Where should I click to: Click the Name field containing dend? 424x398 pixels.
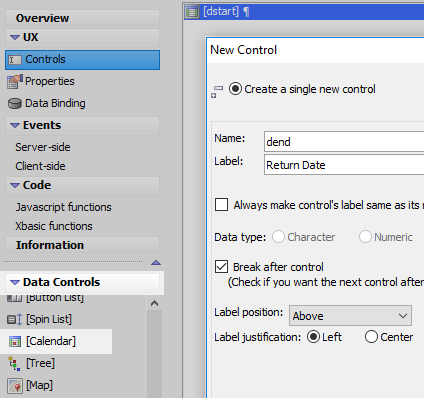(344, 142)
